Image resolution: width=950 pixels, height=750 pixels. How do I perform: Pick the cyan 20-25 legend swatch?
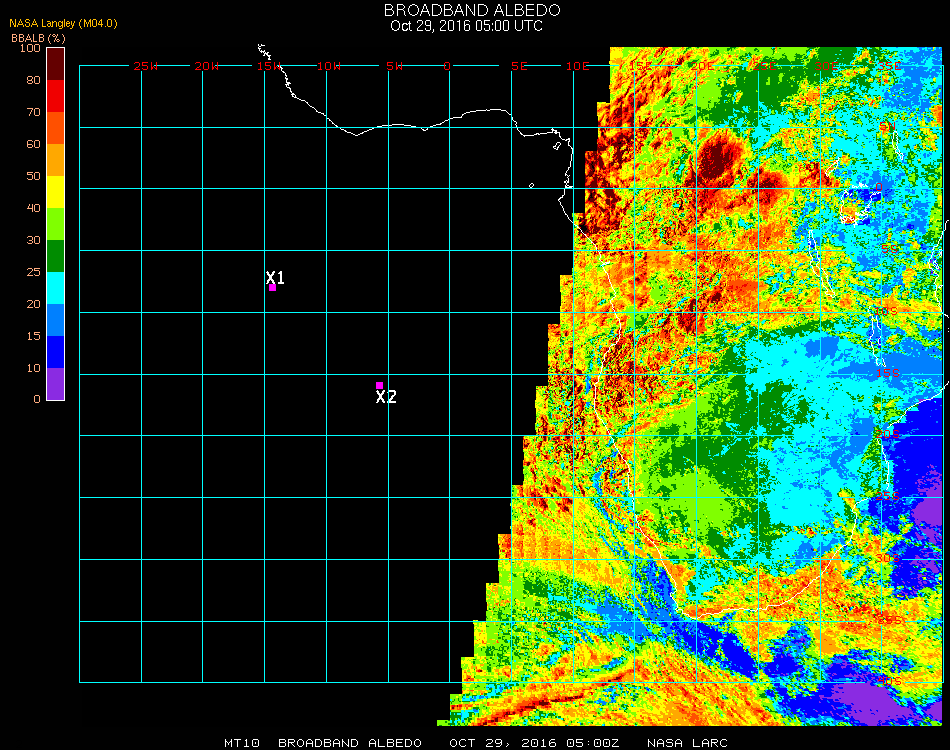[x=56, y=288]
